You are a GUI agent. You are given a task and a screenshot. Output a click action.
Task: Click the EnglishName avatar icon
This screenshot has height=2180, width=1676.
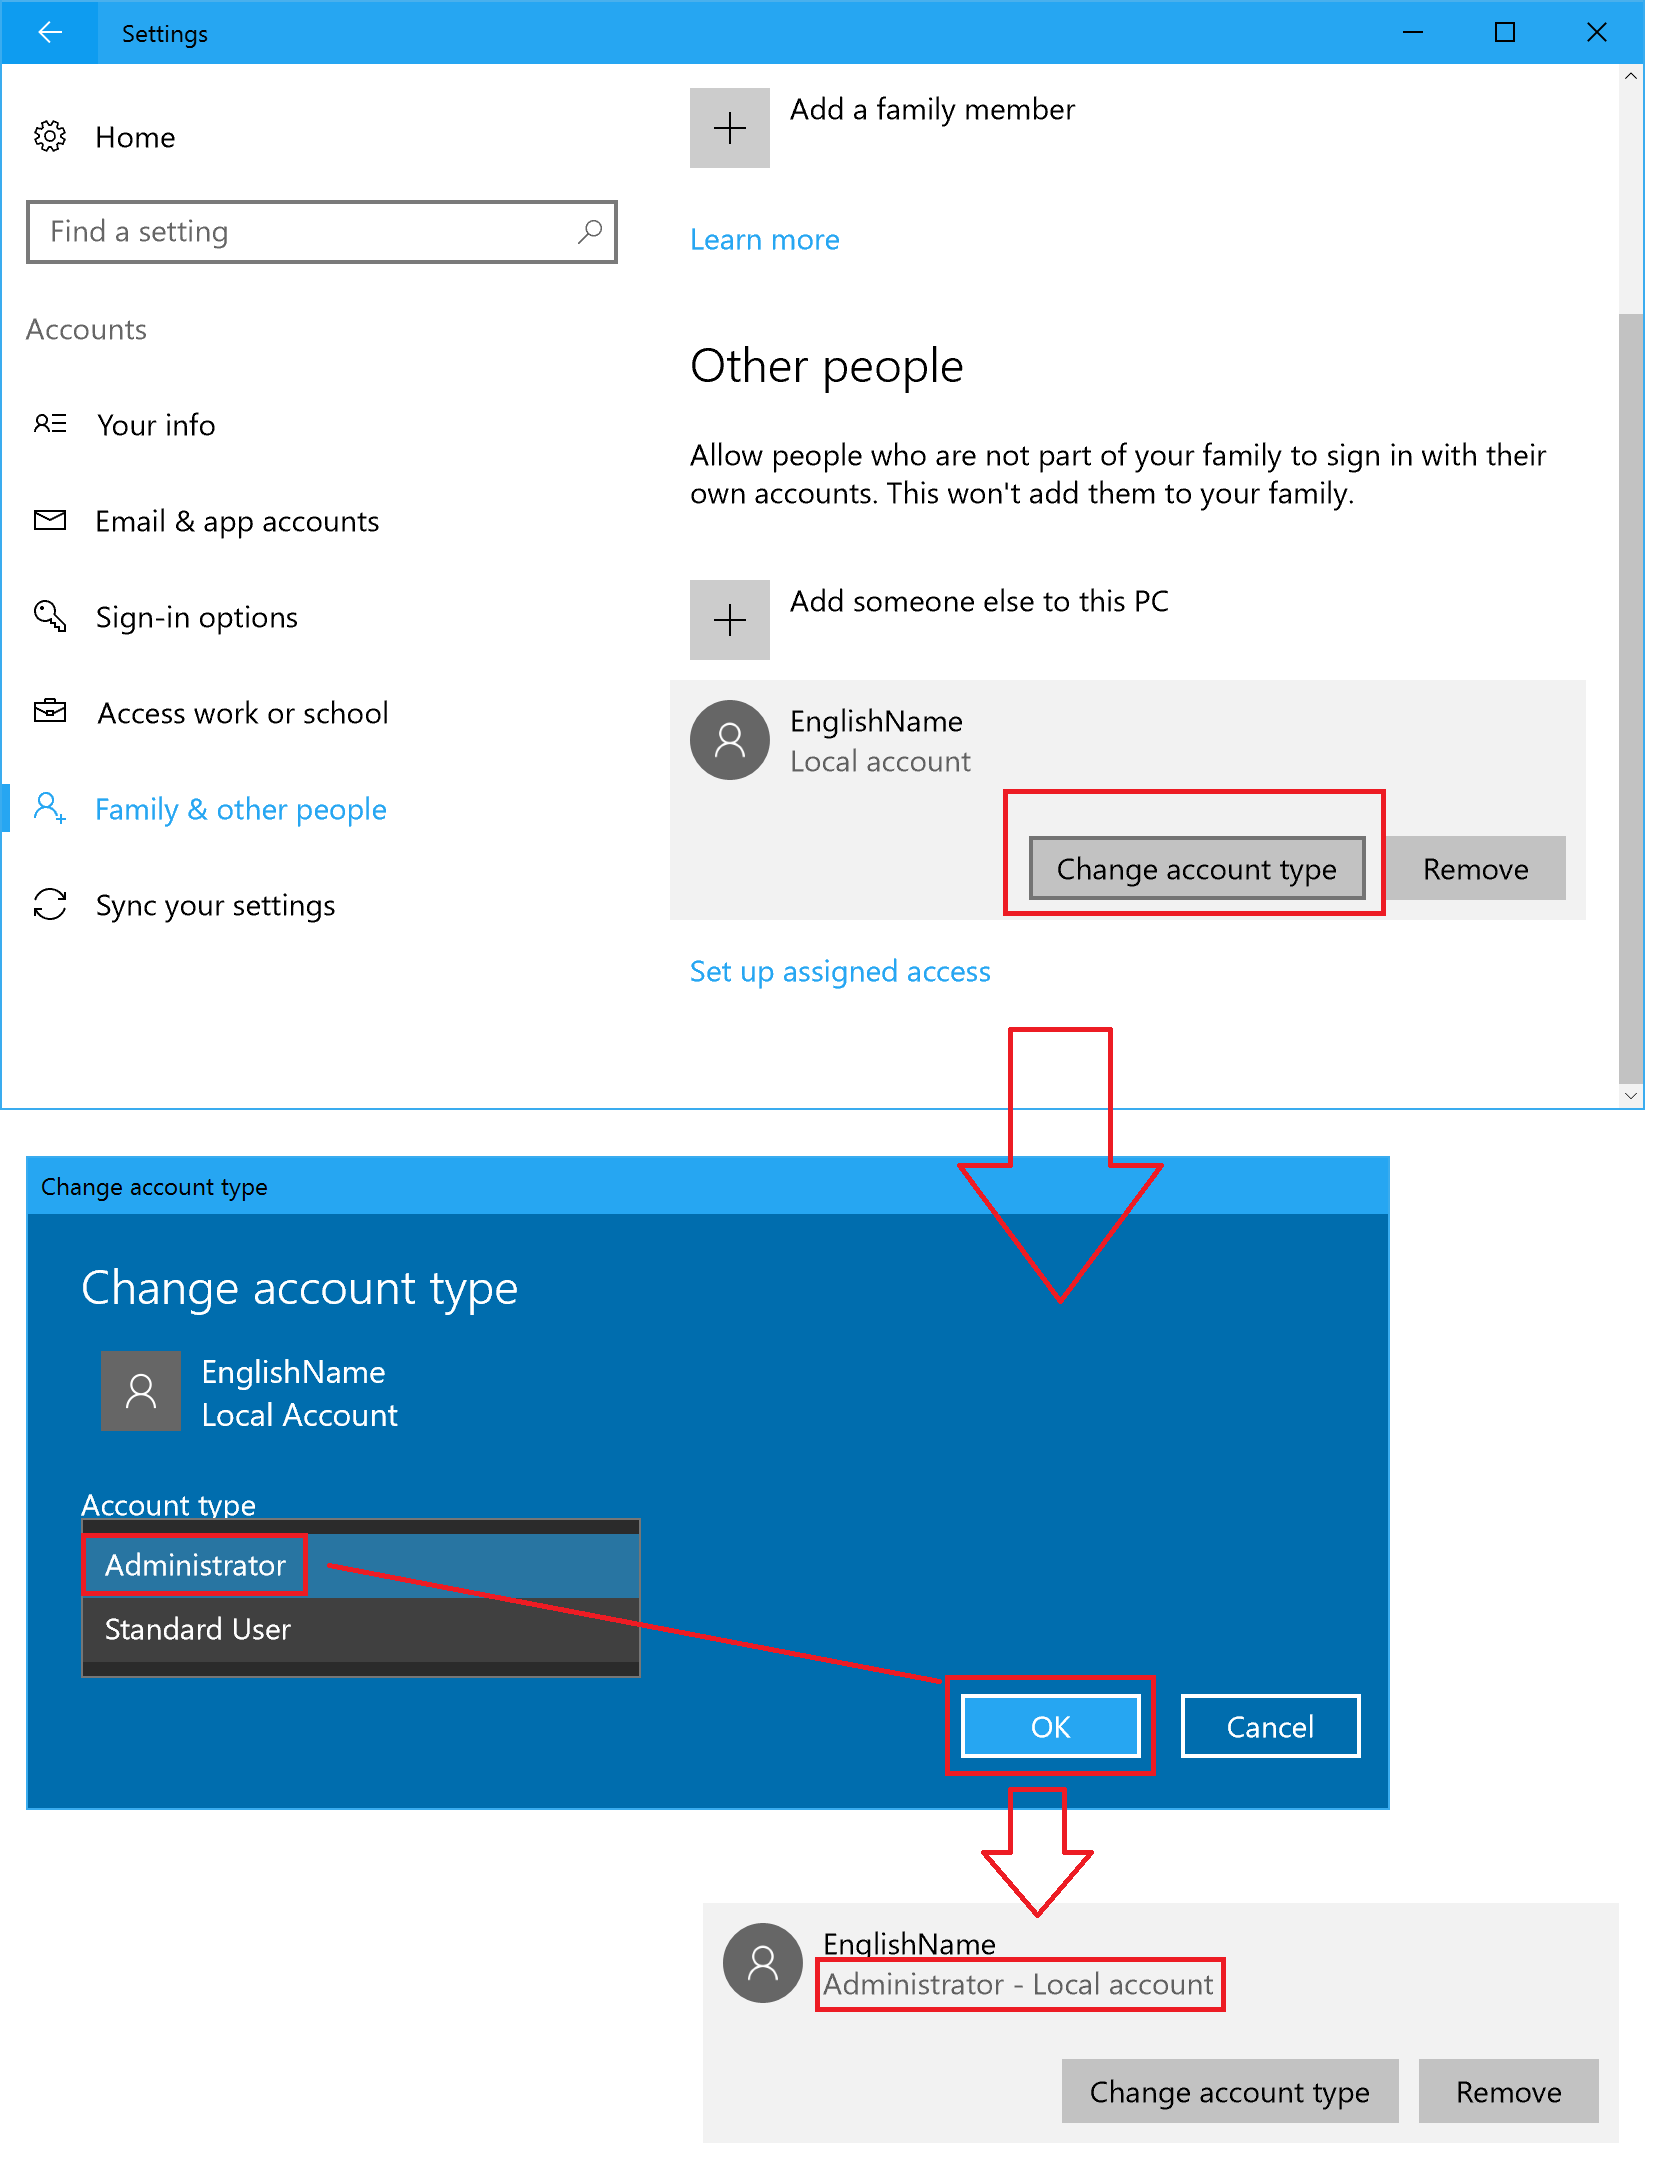729,740
